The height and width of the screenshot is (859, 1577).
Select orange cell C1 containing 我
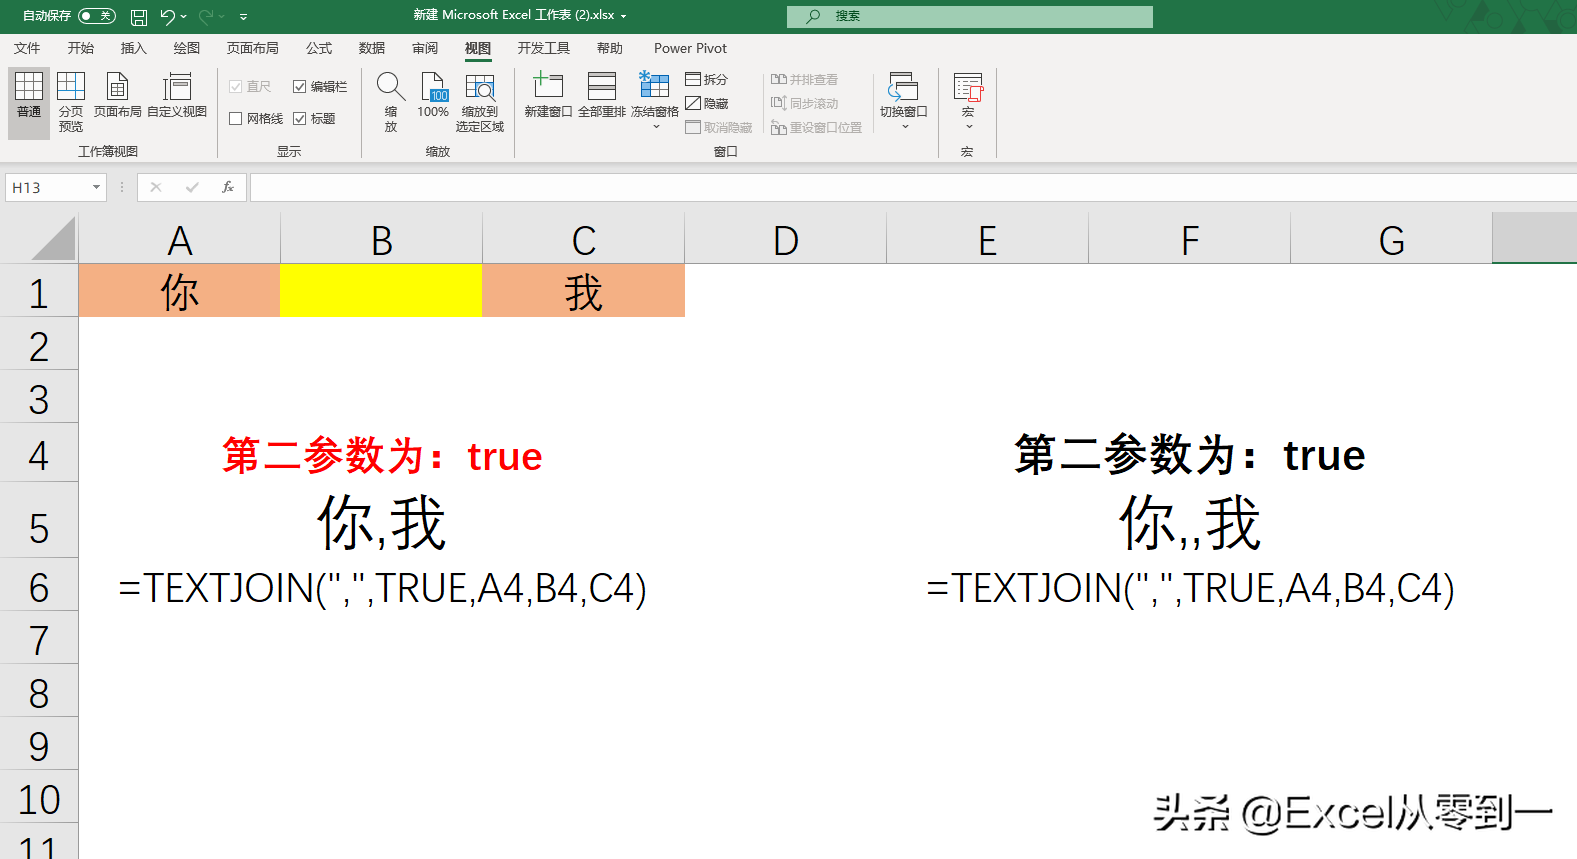584,291
